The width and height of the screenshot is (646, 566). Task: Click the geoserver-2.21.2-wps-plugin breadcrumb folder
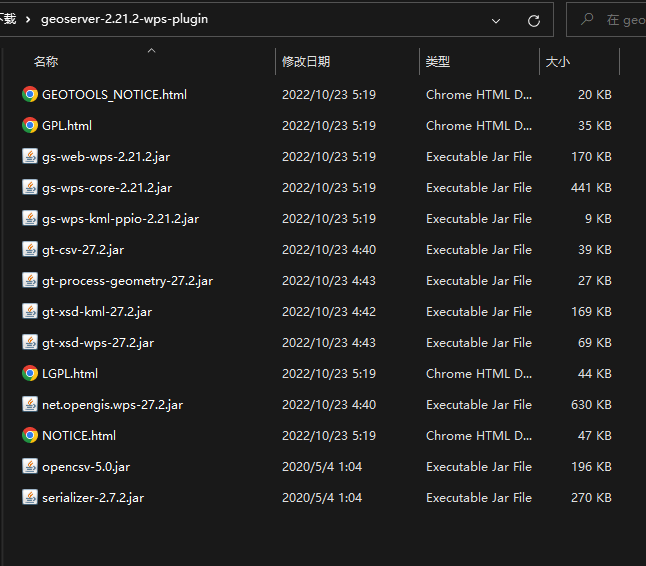click(124, 19)
